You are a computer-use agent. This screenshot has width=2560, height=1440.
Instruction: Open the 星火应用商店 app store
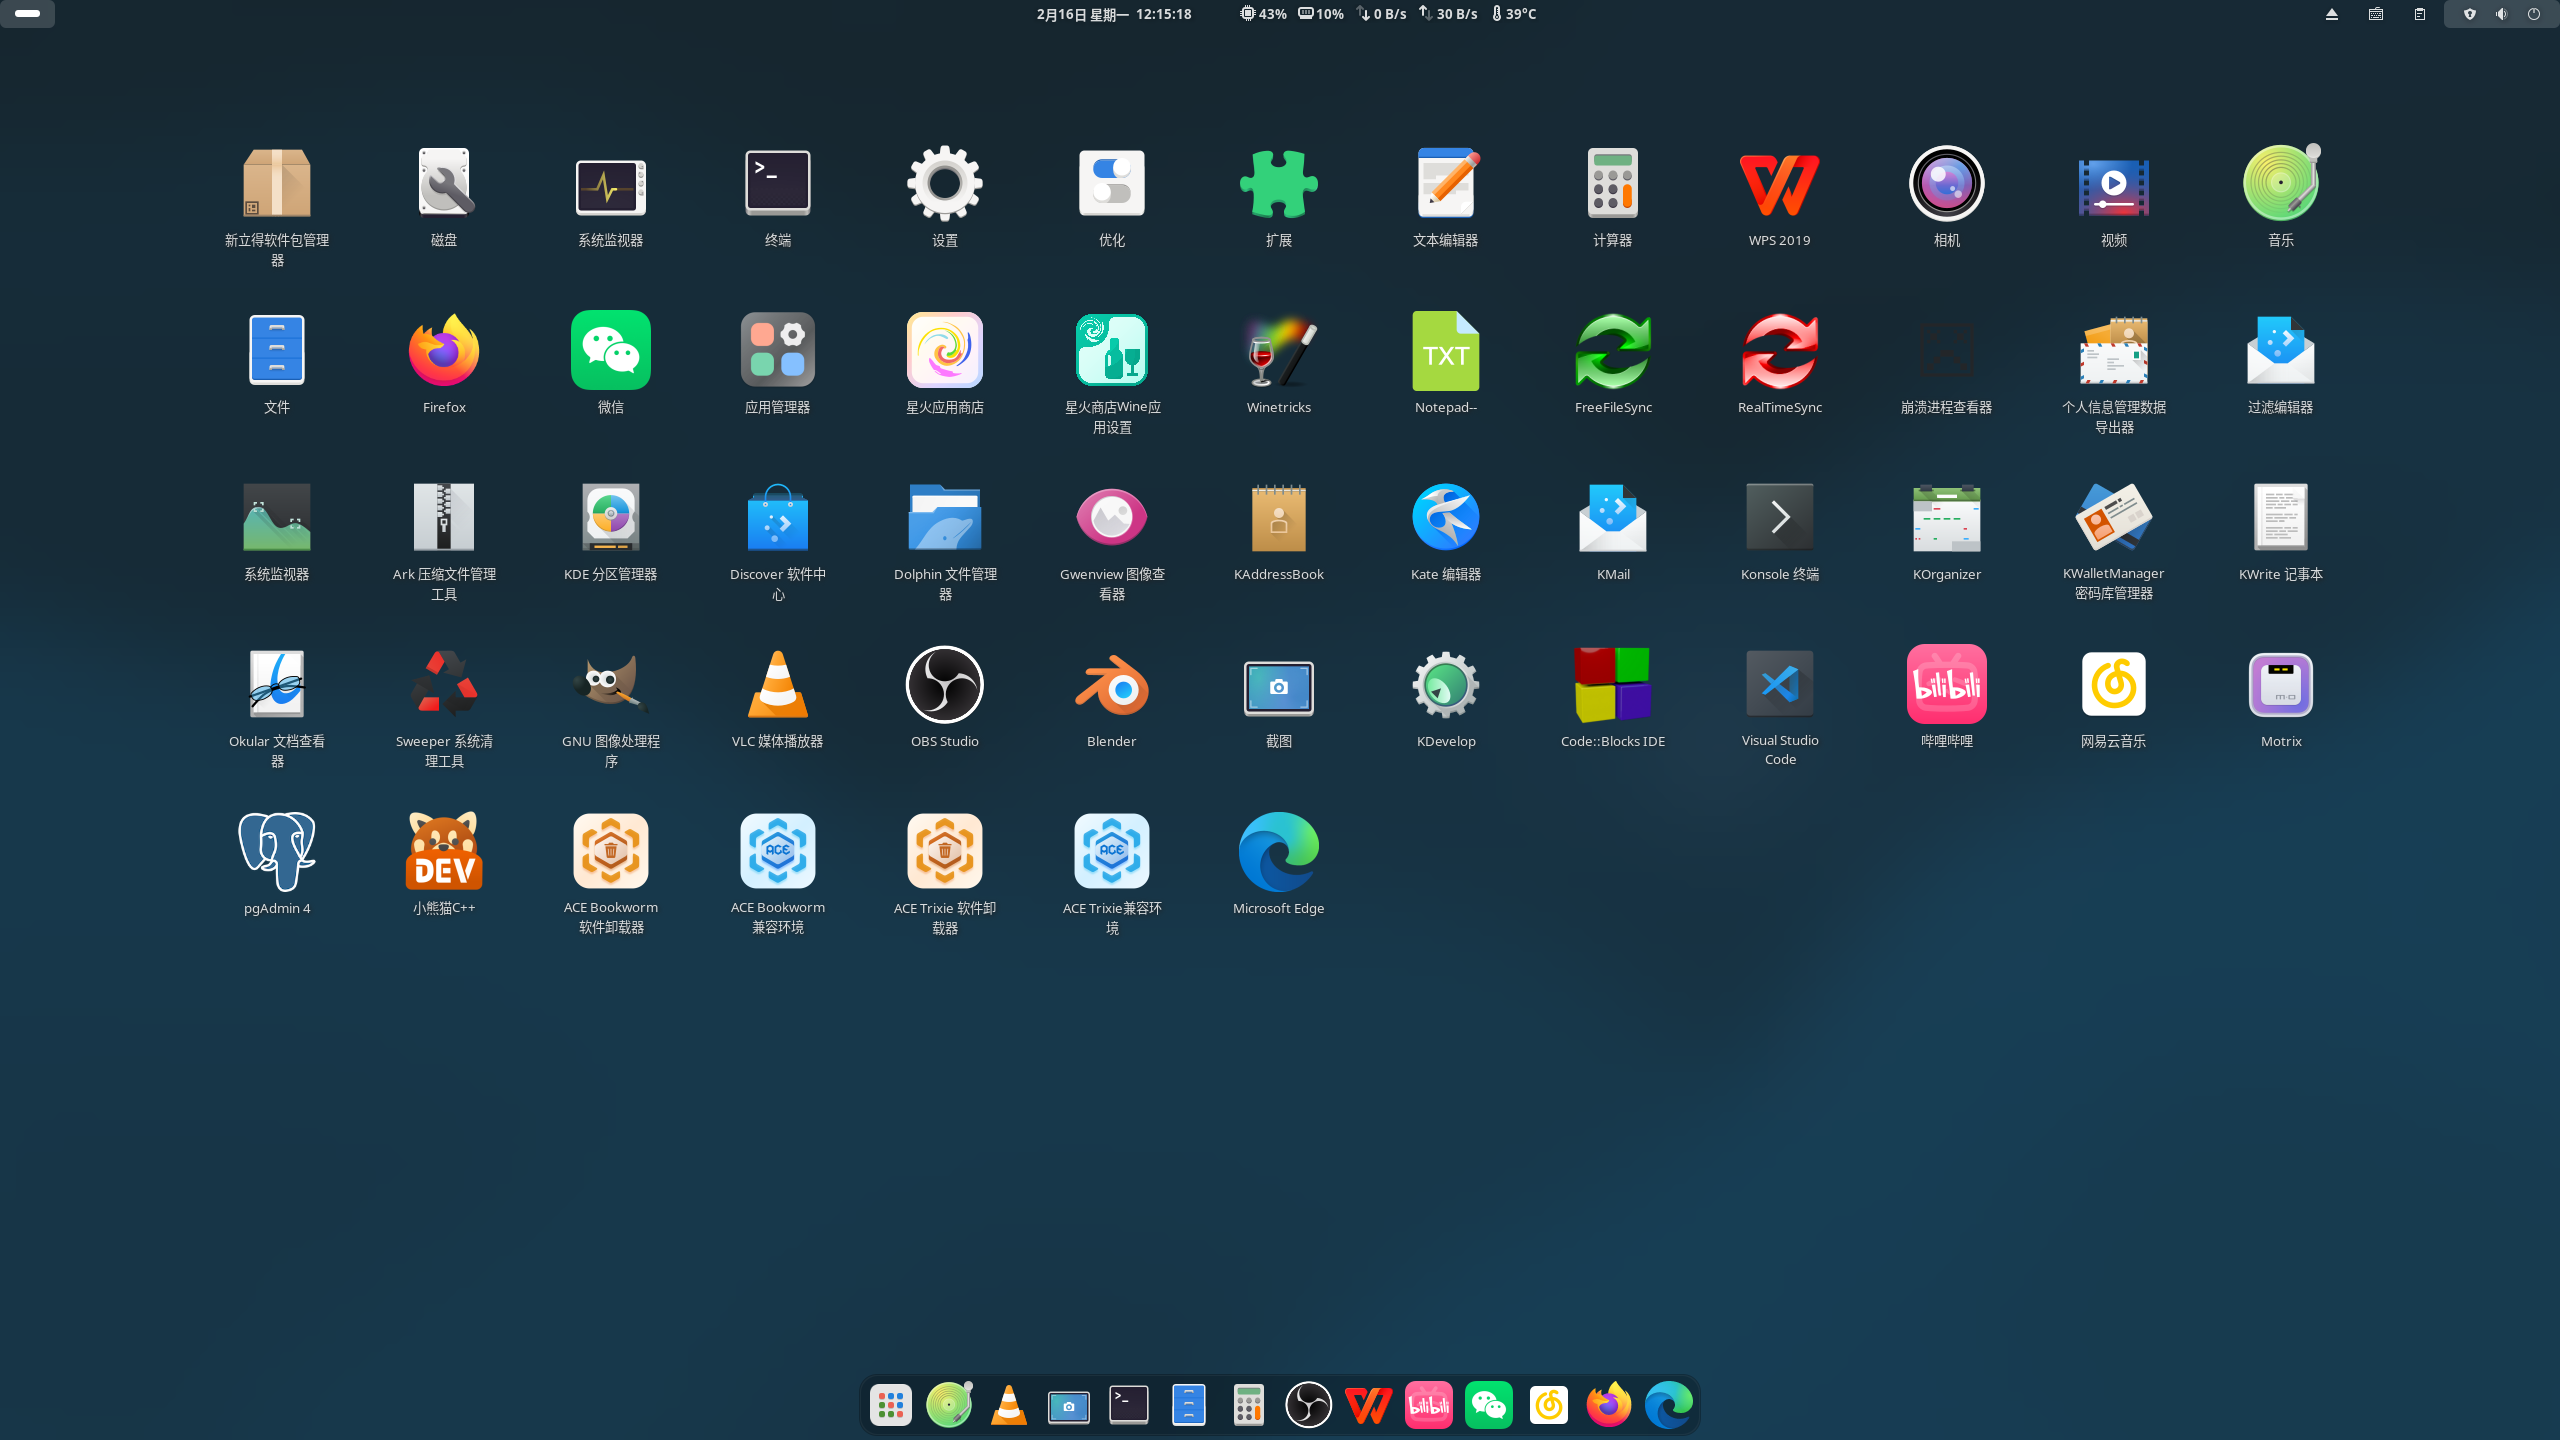(945, 350)
